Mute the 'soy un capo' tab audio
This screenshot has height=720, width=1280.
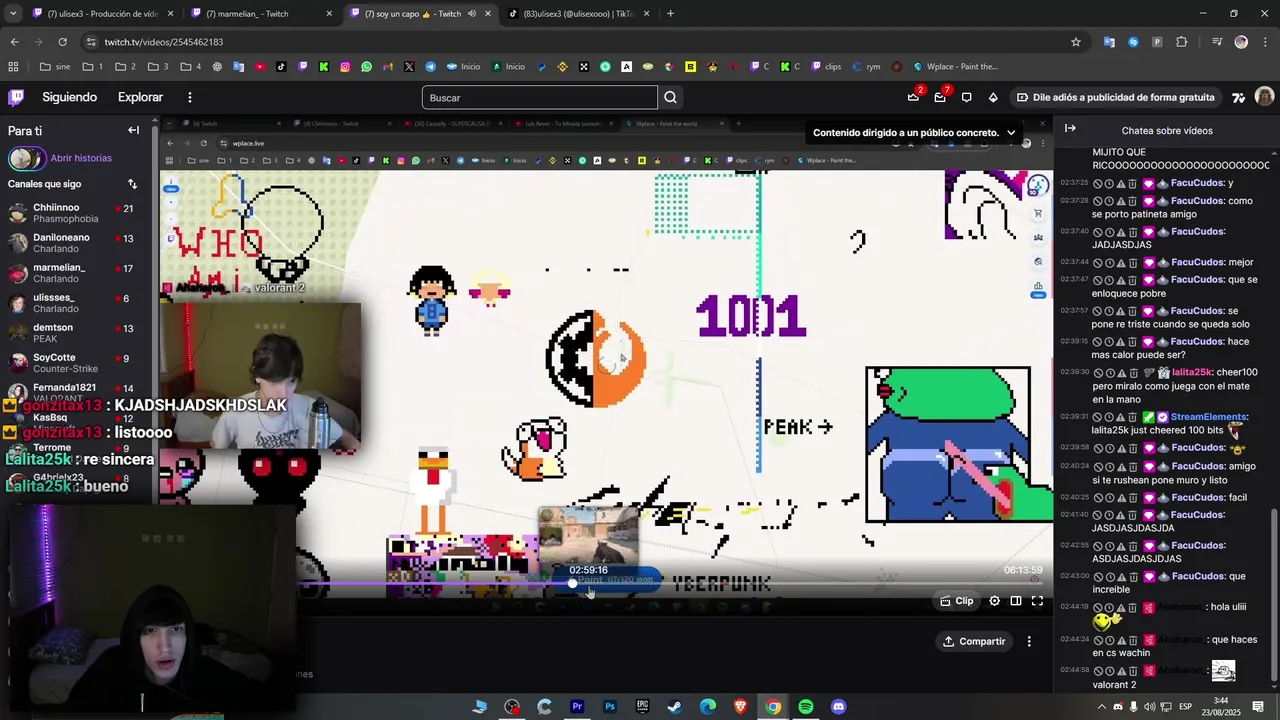(472, 14)
